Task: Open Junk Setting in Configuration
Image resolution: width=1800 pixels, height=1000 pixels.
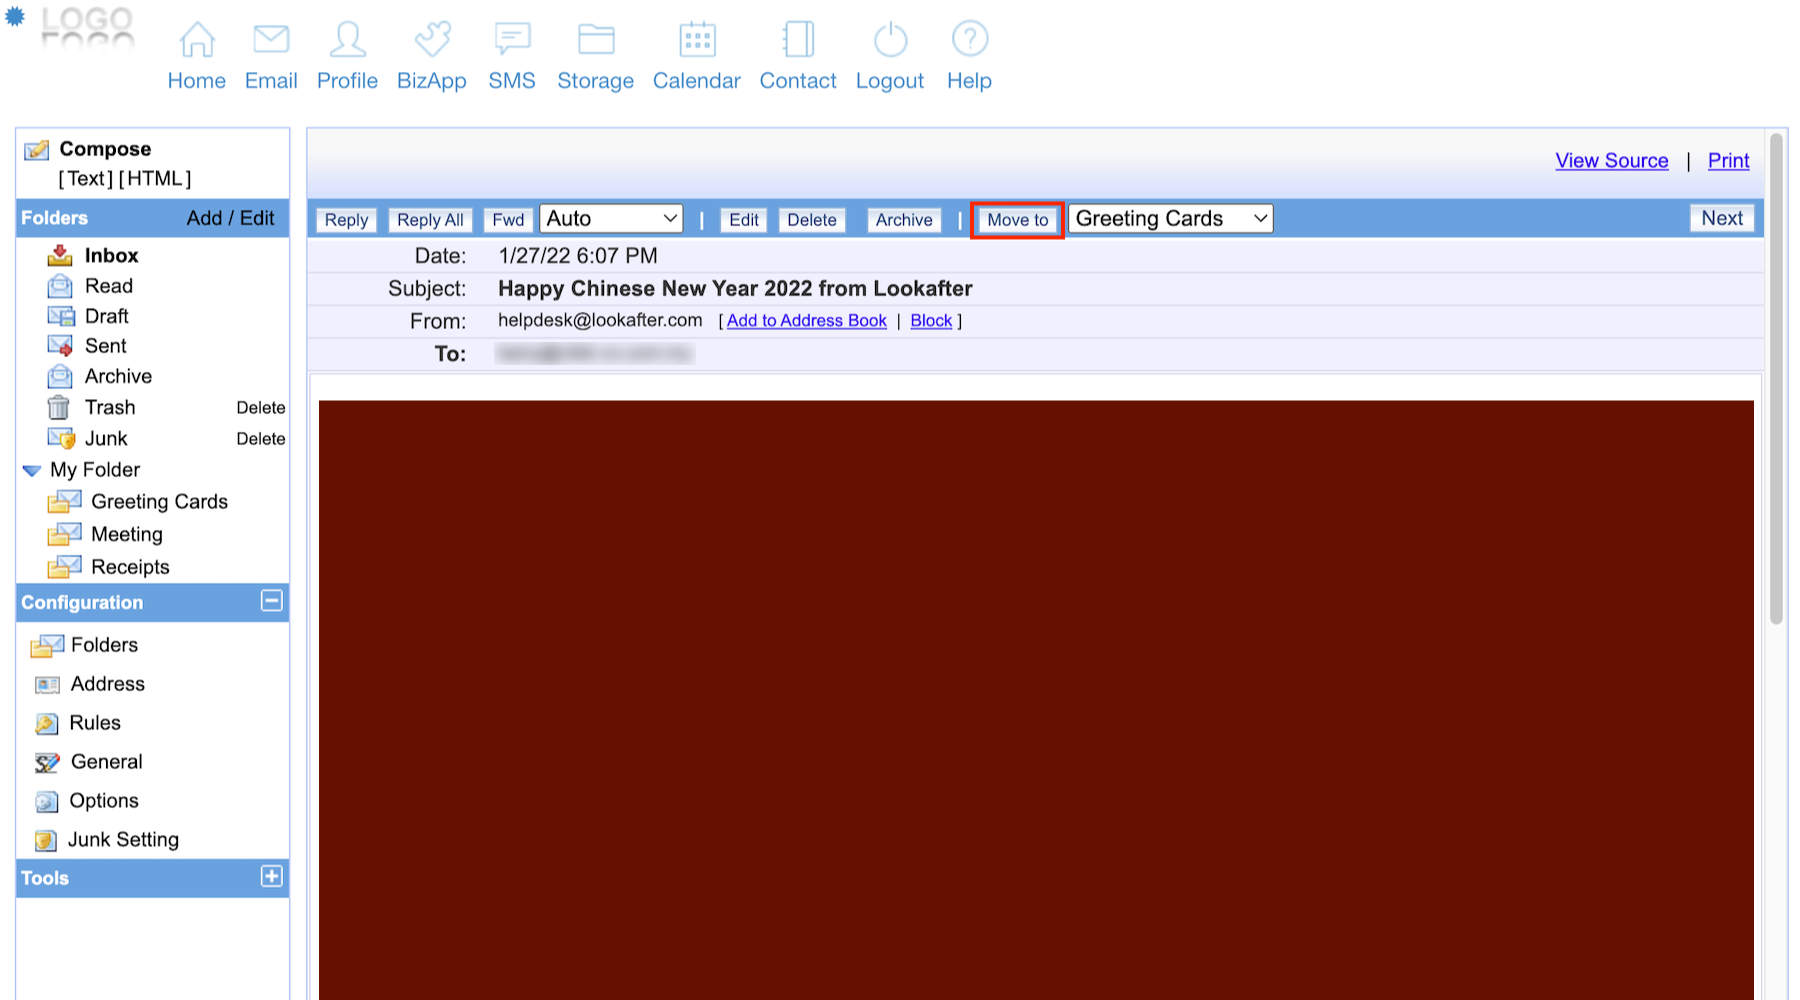Action: click(123, 840)
